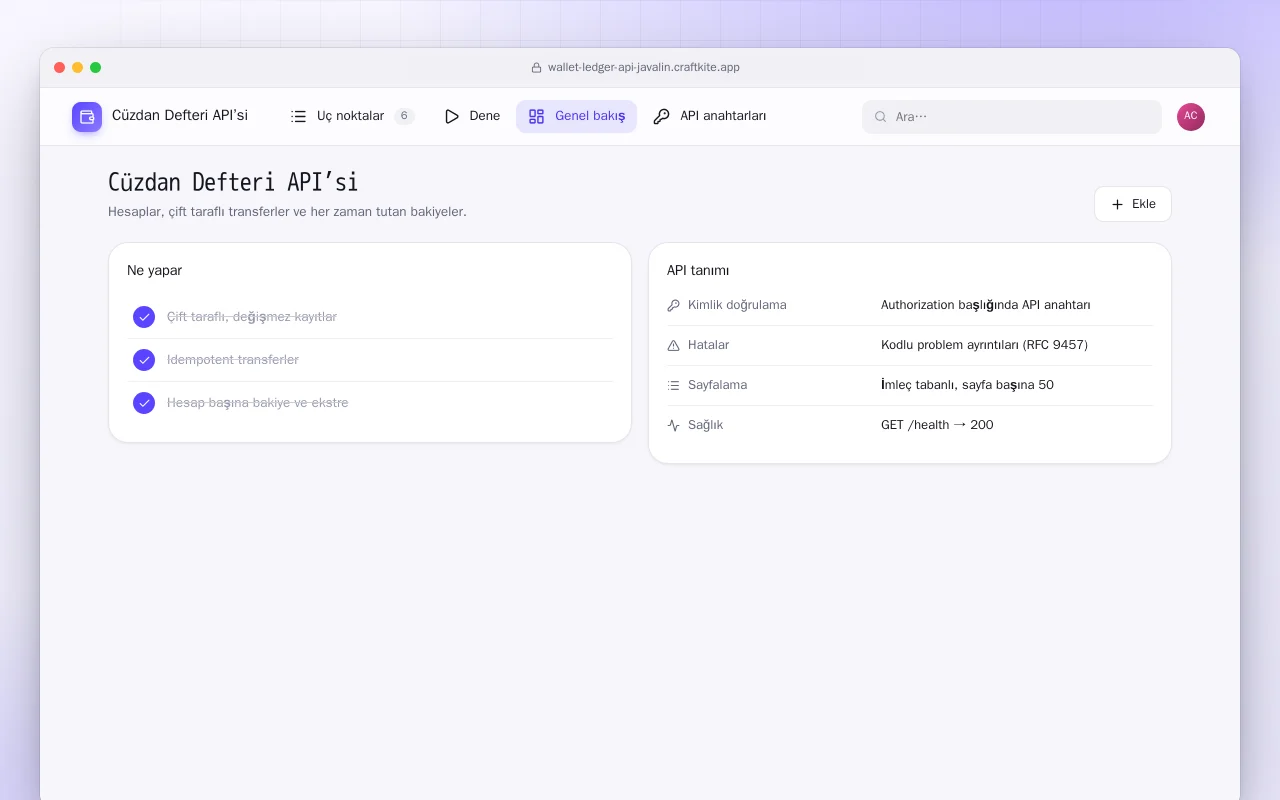
Task: Click the subtitle starting with 'Hesaplar, çift taraflı'
Action: coord(287,212)
